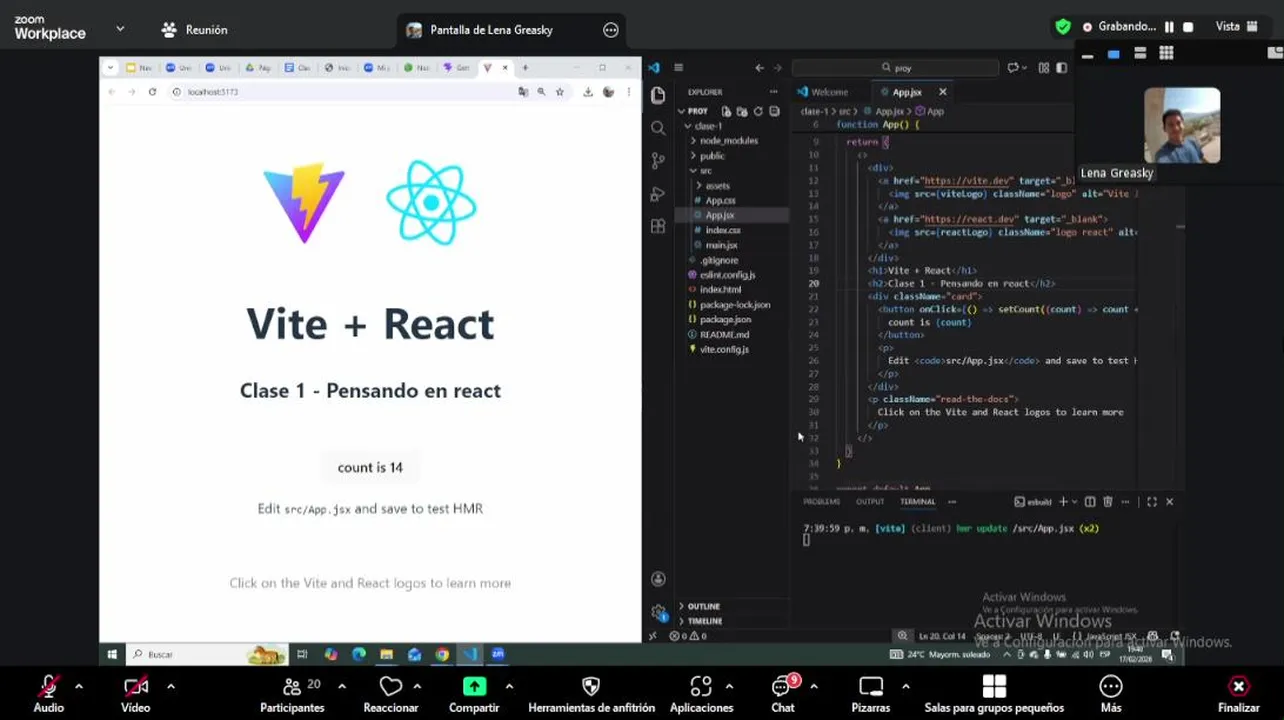This screenshot has height=720, width=1284.
Task: Expand the arrow beside Aplicaciones
Action: (x=729, y=686)
